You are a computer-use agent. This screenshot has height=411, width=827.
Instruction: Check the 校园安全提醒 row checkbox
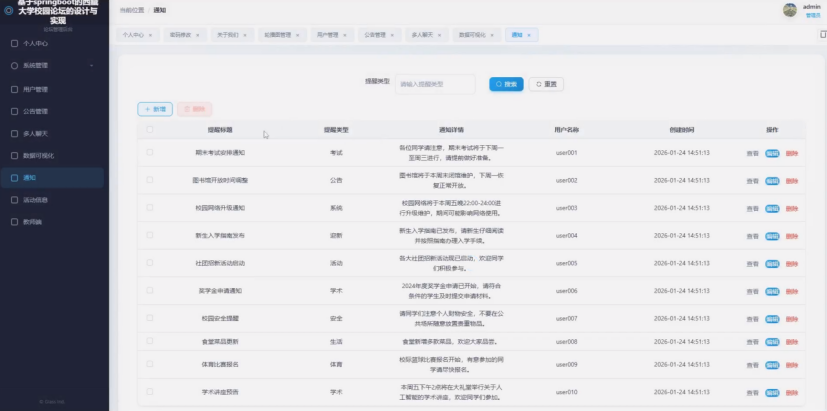tap(150, 318)
